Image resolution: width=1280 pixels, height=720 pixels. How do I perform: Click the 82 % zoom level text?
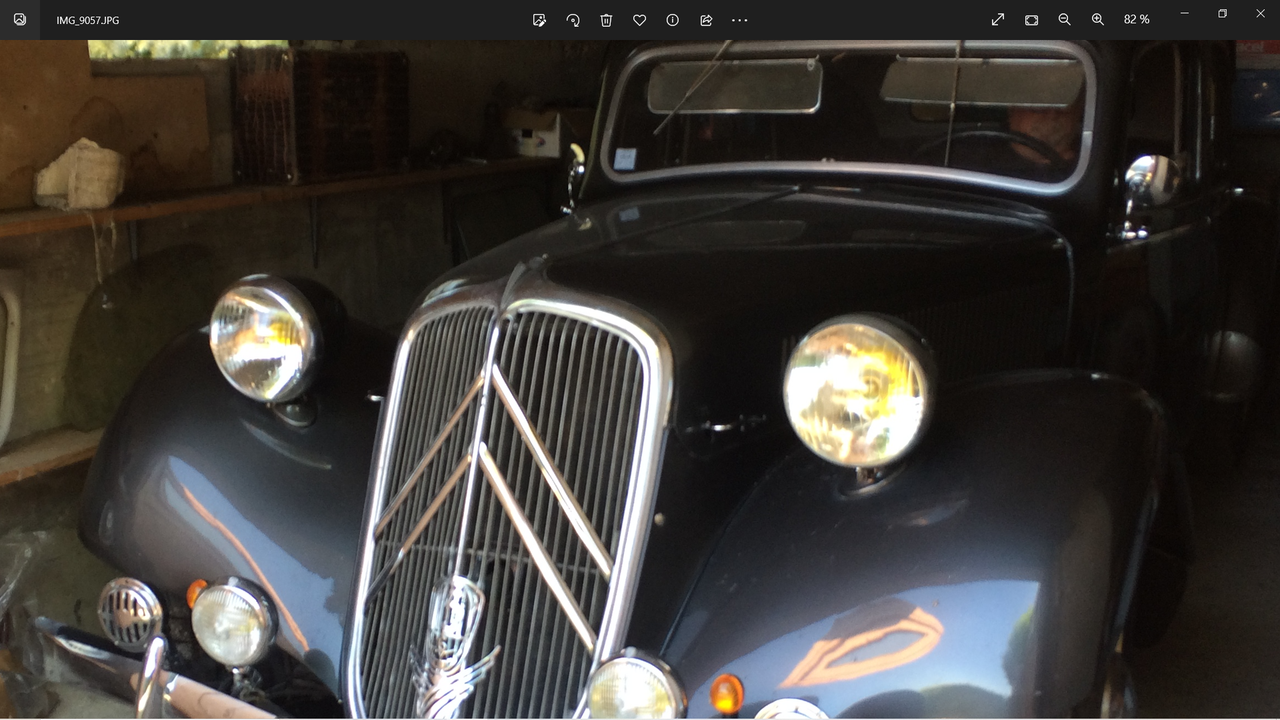pyautogui.click(x=1137, y=20)
